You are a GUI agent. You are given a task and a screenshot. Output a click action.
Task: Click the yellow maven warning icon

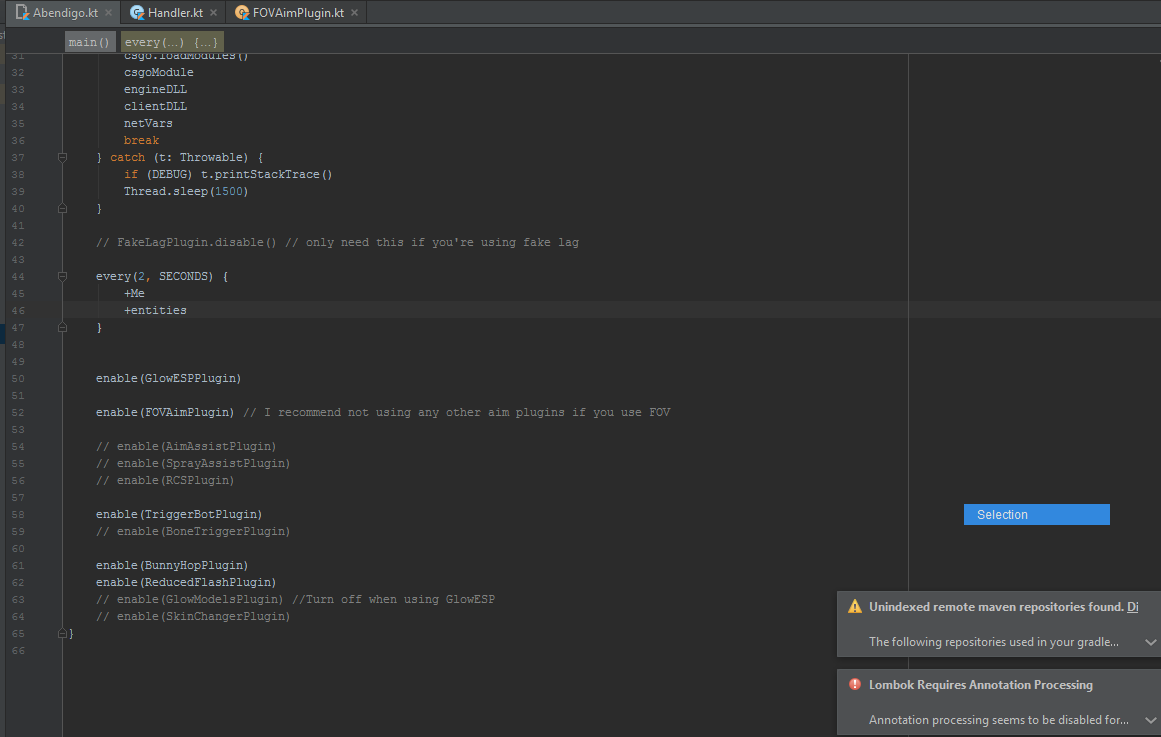pyautogui.click(x=854, y=607)
